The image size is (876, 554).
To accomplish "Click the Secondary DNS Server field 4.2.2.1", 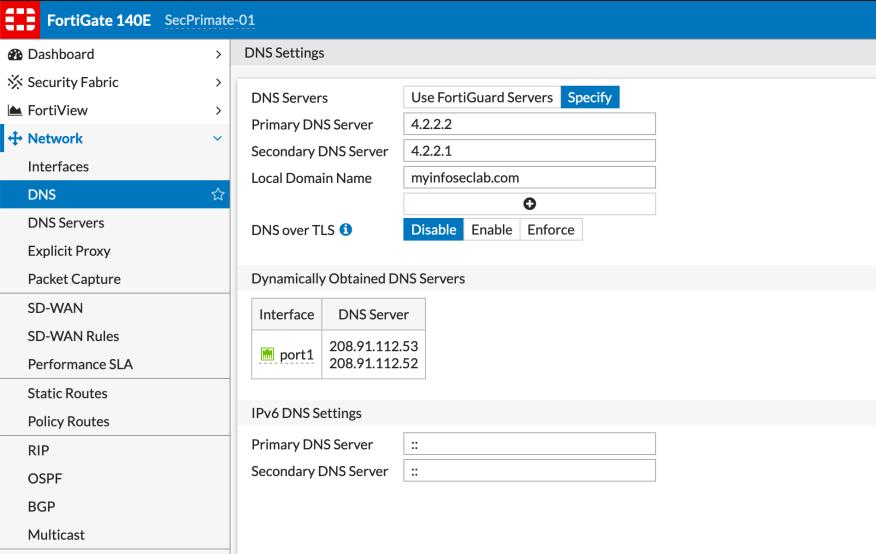I will 529,151.
